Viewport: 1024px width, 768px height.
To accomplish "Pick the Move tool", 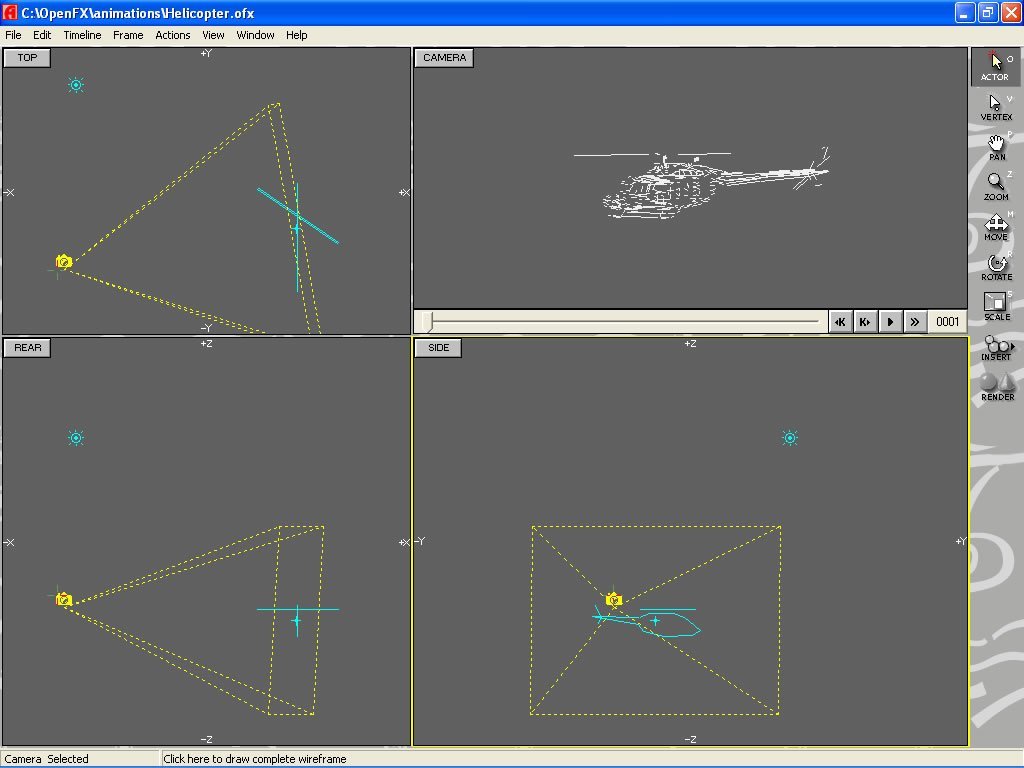I will point(995,227).
